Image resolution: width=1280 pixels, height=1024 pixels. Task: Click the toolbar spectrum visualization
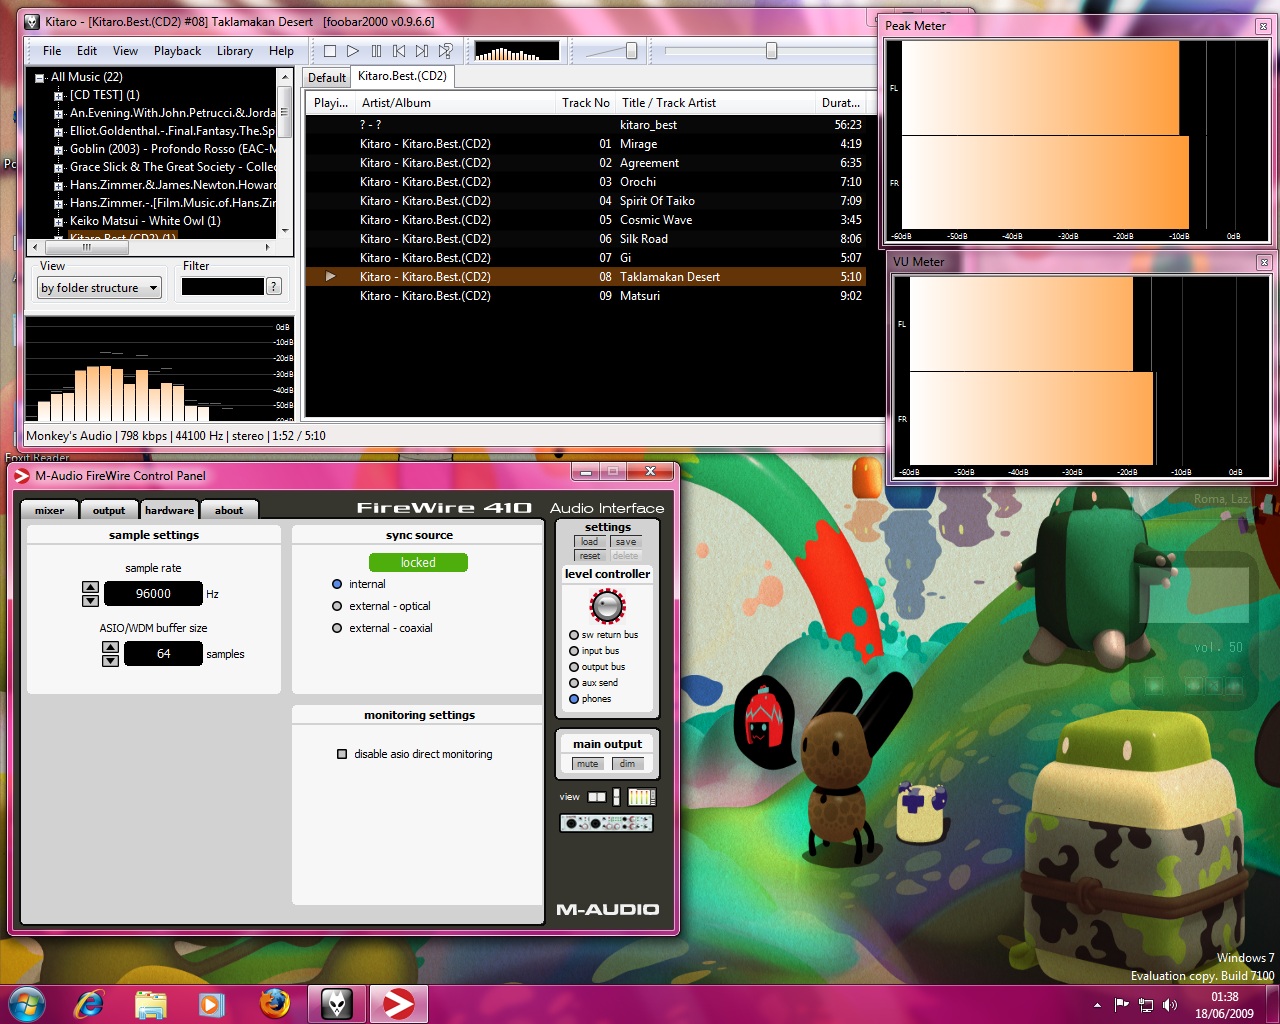click(x=516, y=51)
